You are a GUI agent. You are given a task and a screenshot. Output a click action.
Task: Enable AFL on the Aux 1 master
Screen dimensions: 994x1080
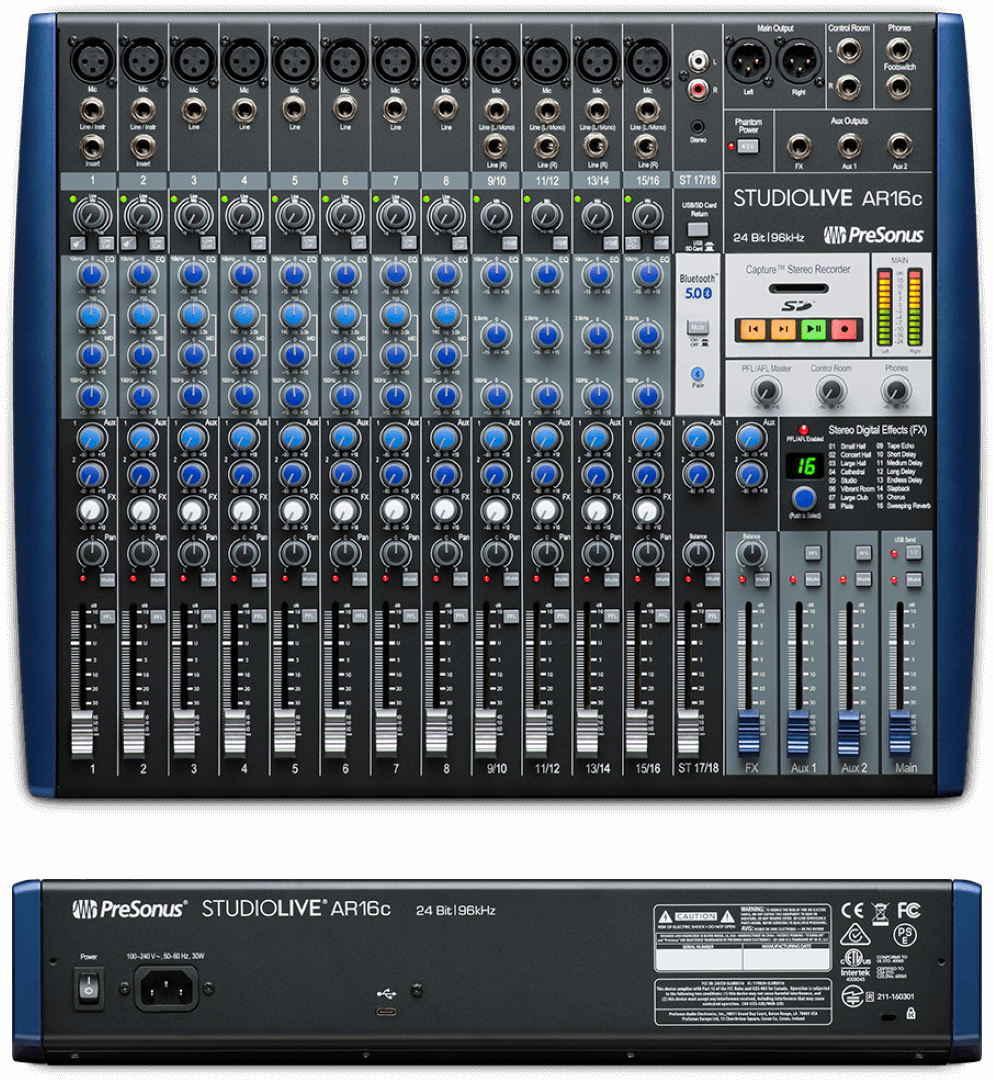(812, 551)
